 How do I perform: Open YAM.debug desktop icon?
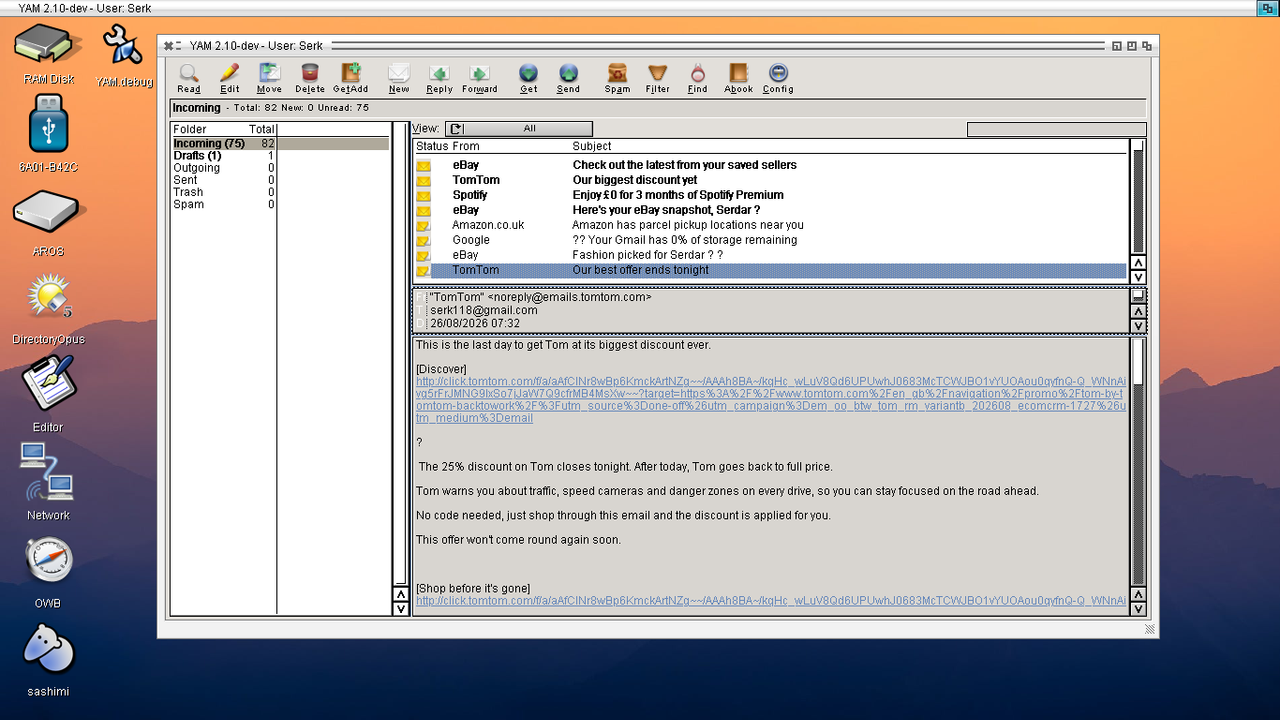click(124, 56)
